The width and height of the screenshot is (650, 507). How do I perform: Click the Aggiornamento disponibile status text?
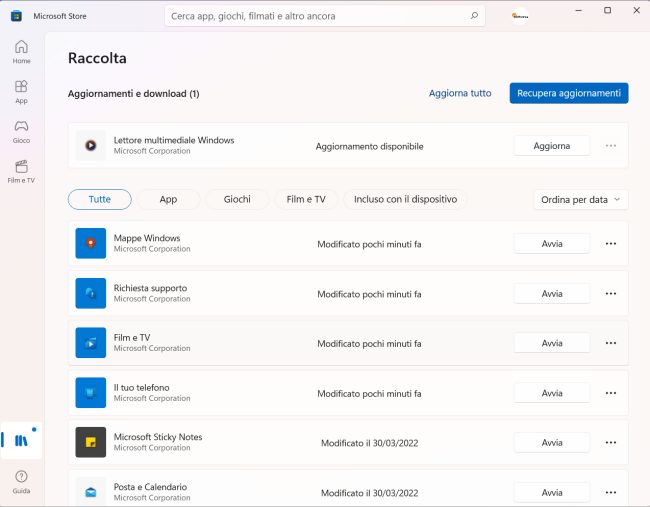pyautogui.click(x=369, y=146)
